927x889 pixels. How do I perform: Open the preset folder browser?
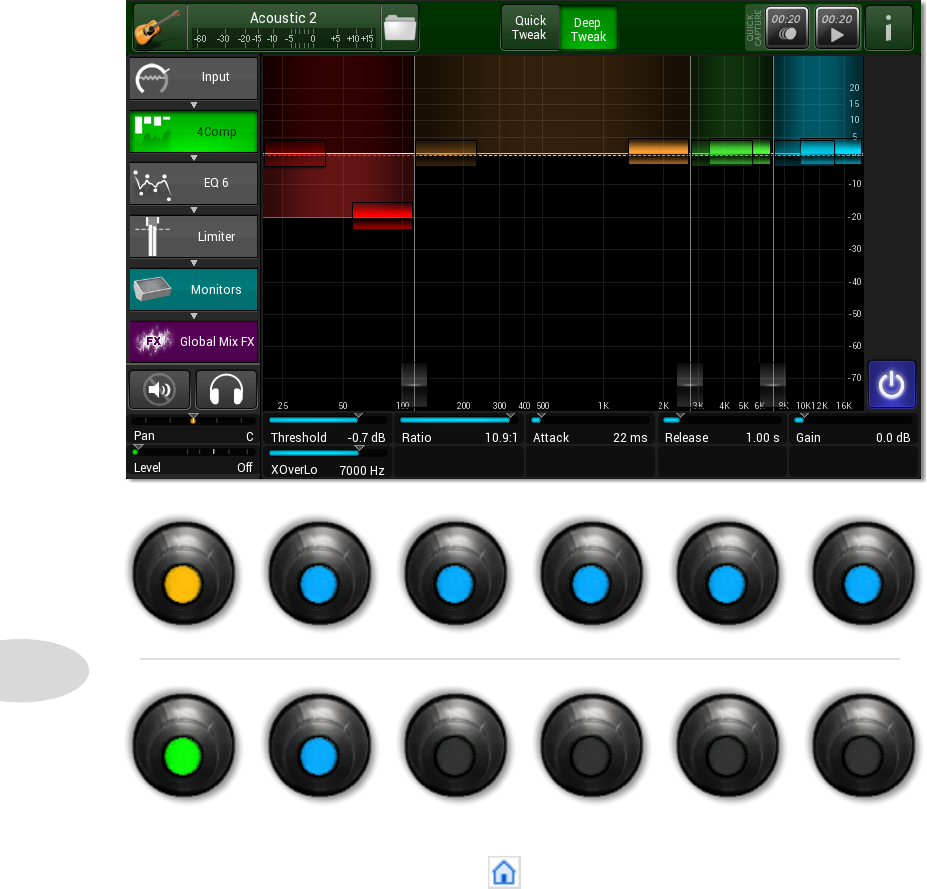click(x=400, y=28)
